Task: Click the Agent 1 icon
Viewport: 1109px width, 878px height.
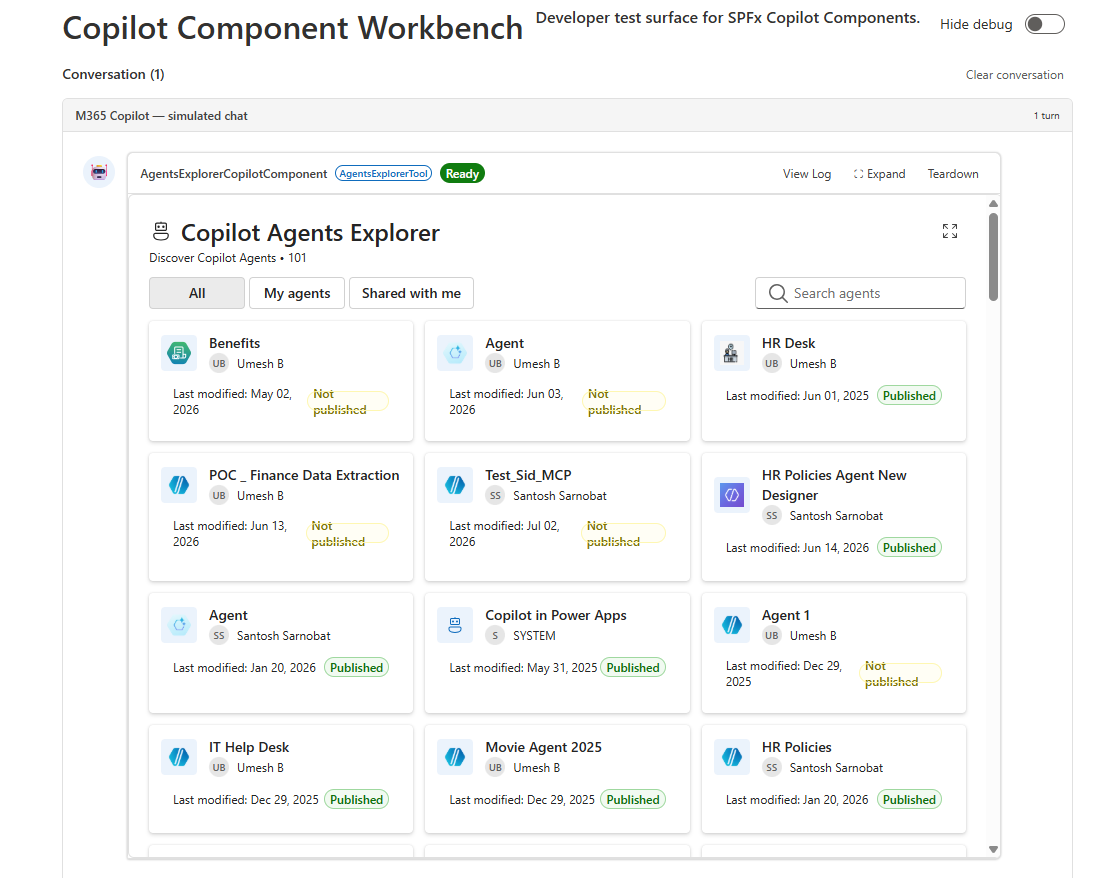Action: [x=731, y=625]
